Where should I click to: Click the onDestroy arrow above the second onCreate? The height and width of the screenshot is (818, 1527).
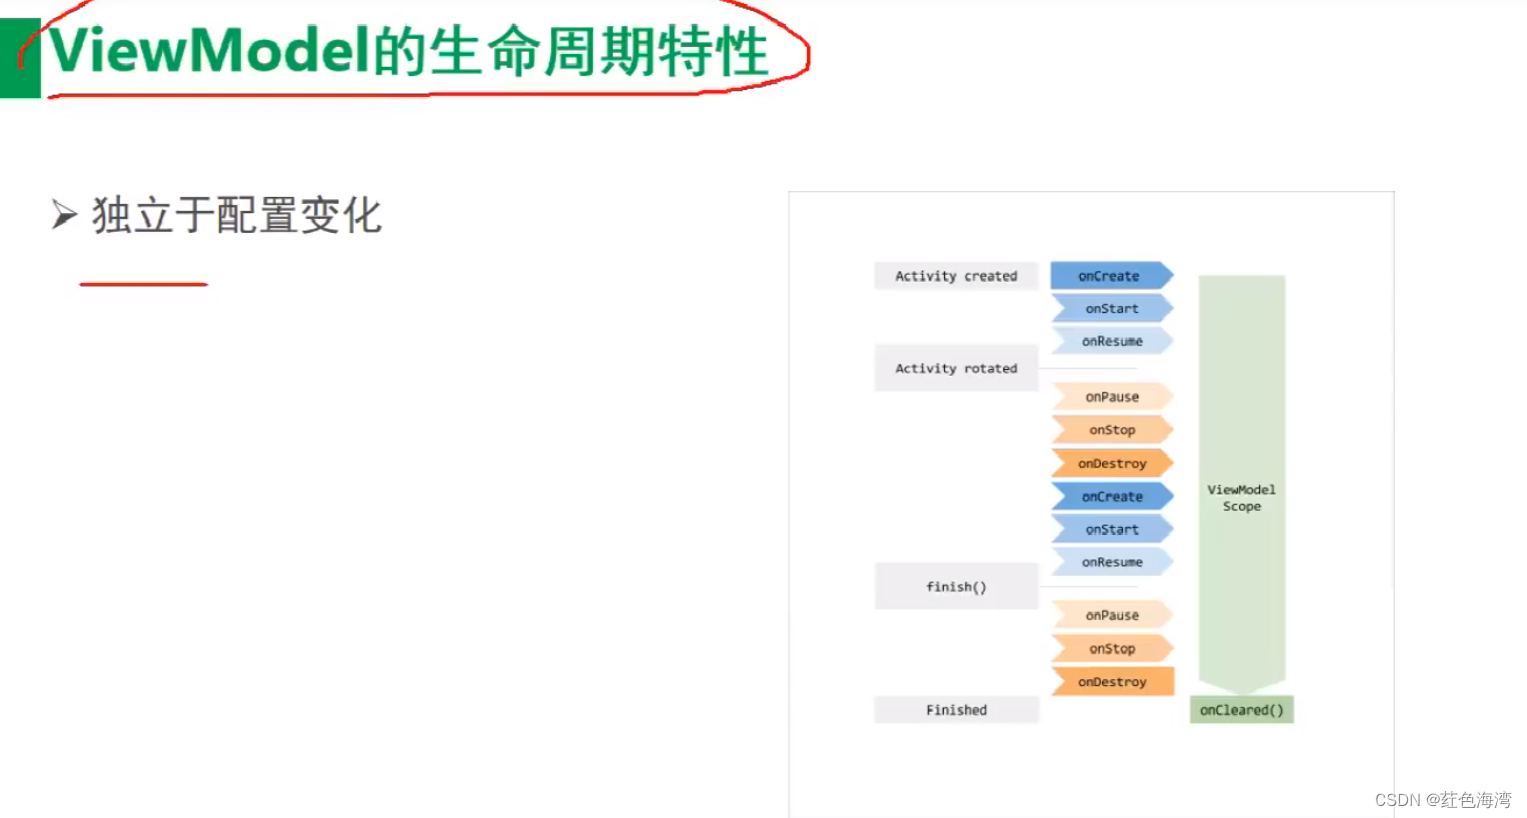pos(1112,462)
